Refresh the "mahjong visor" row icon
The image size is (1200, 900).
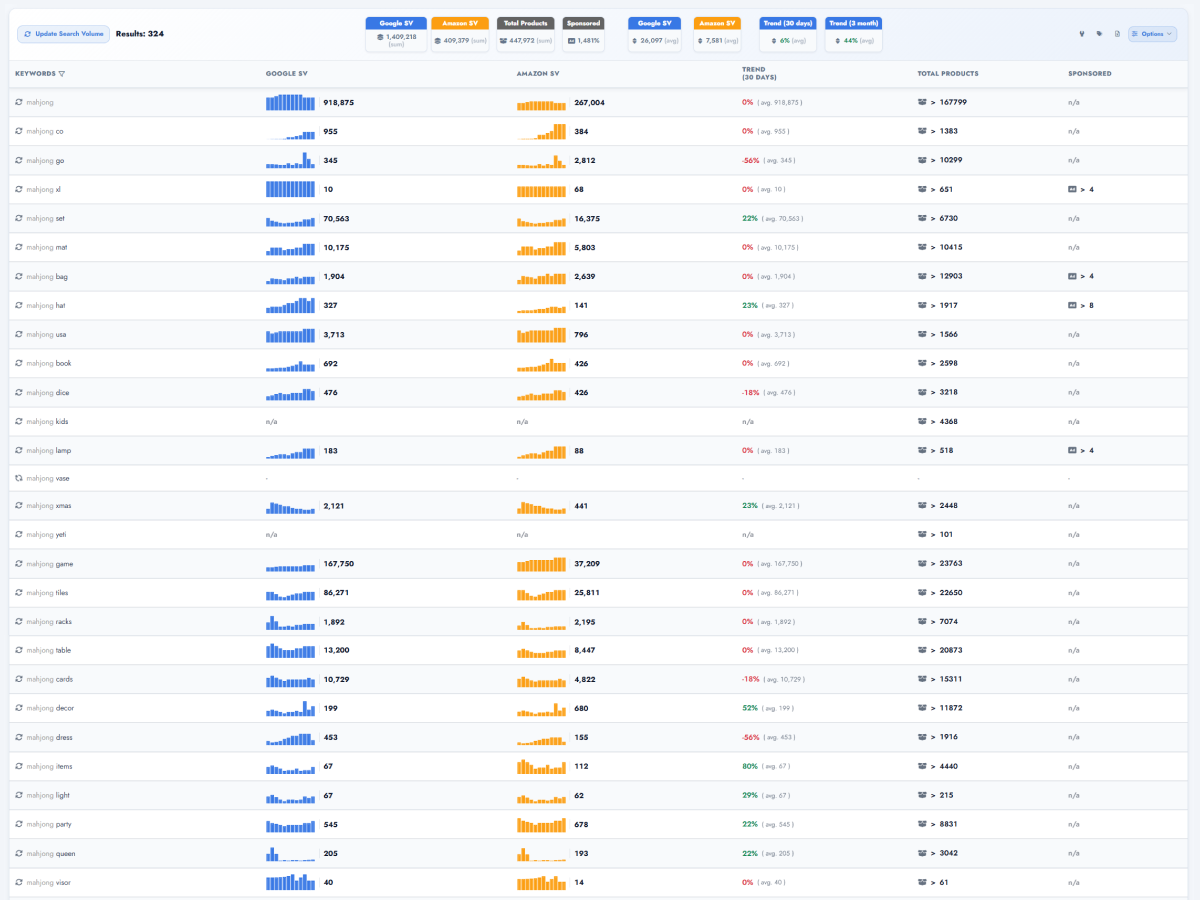tap(18, 882)
